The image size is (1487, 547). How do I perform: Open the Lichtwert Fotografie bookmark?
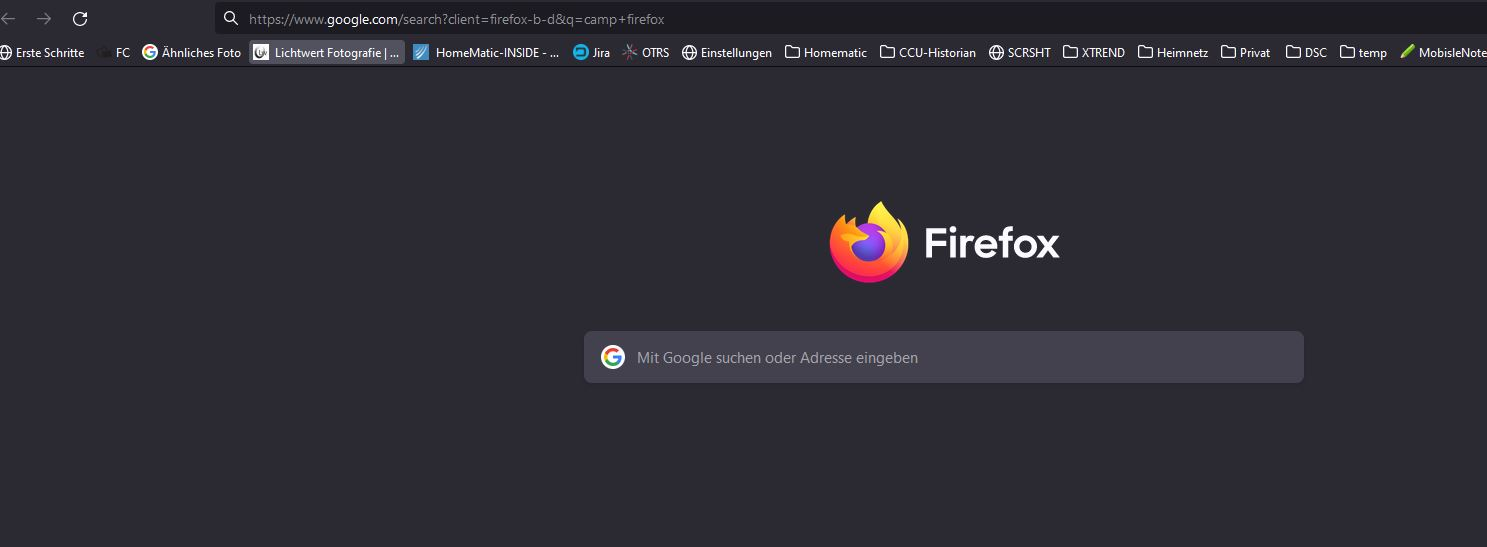point(327,53)
